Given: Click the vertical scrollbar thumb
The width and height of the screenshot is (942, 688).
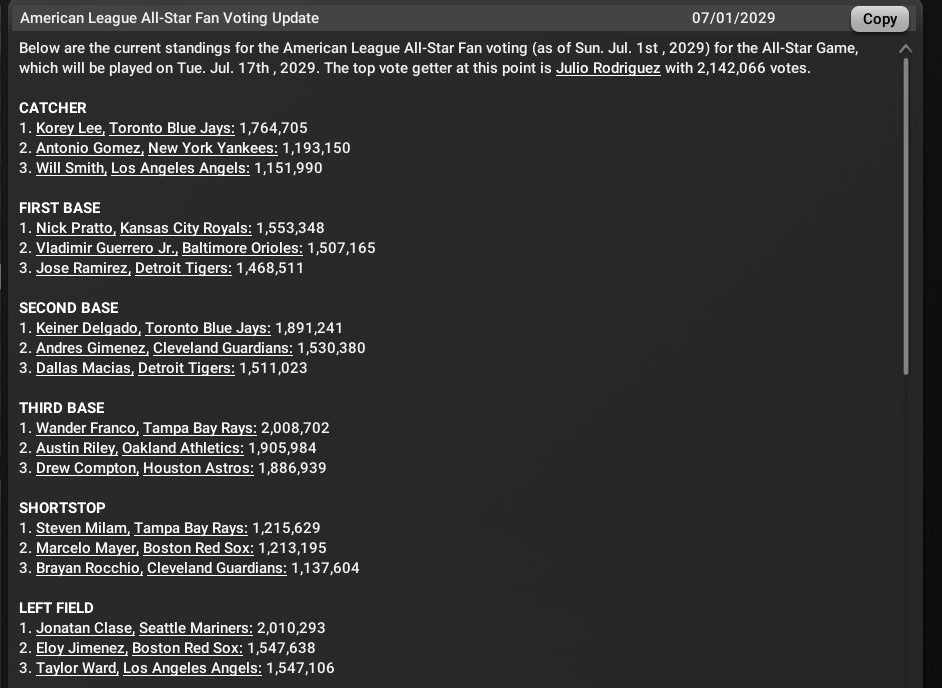Looking at the screenshot, I should tap(906, 216).
